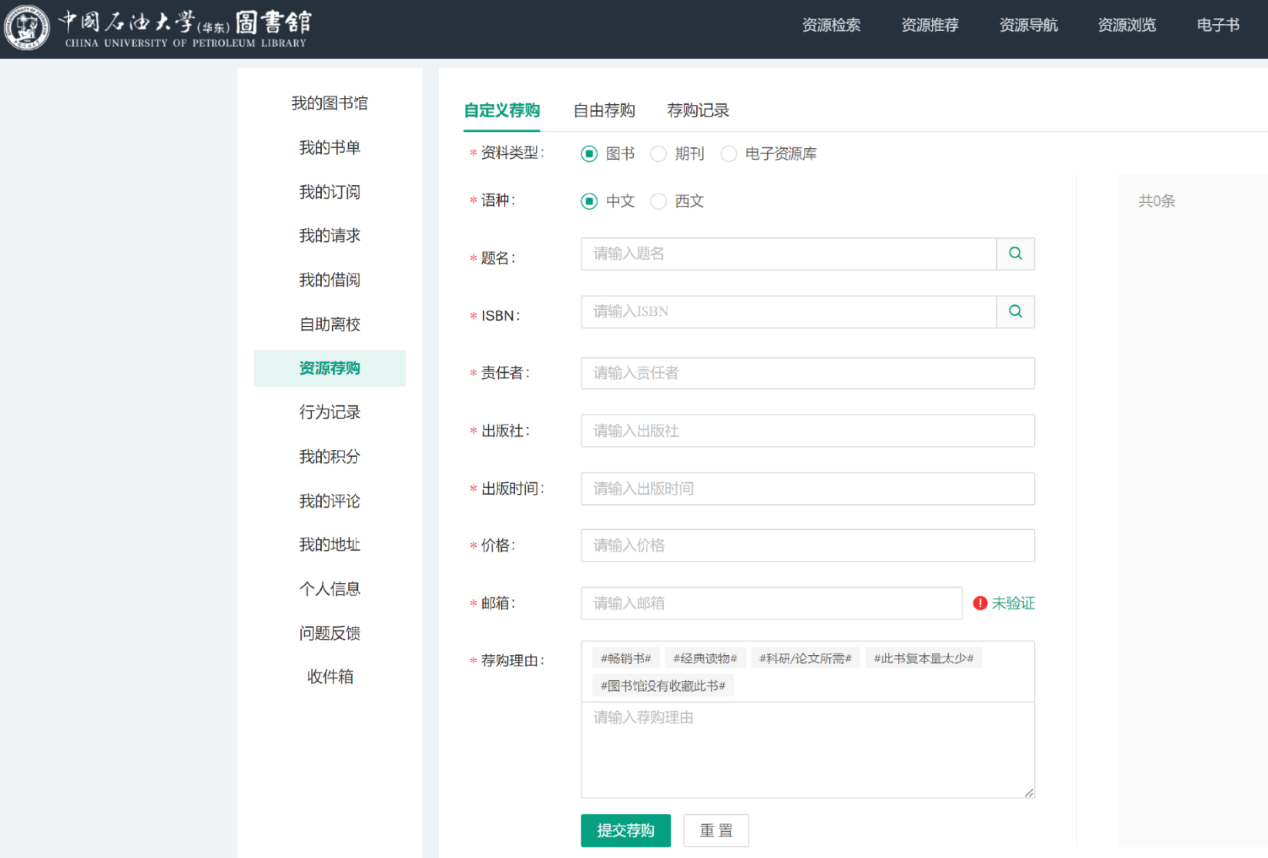This screenshot has width=1268, height=858.
Task: Go to 我的借阅 in the sidebar
Action: click(329, 280)
